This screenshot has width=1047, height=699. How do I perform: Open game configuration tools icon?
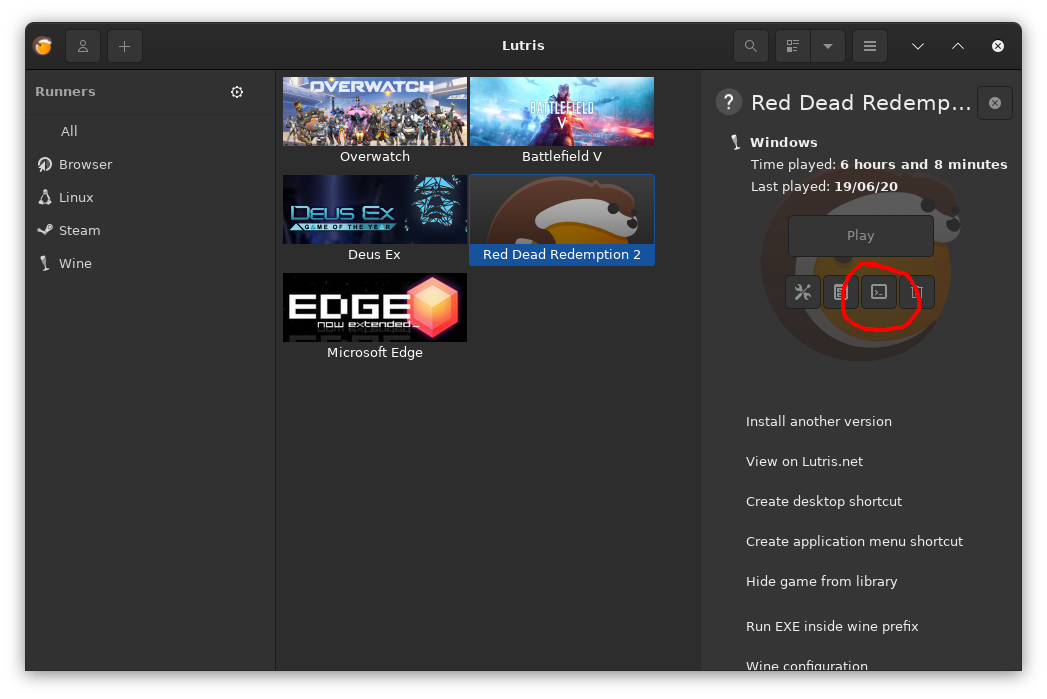tap(803, 292)
